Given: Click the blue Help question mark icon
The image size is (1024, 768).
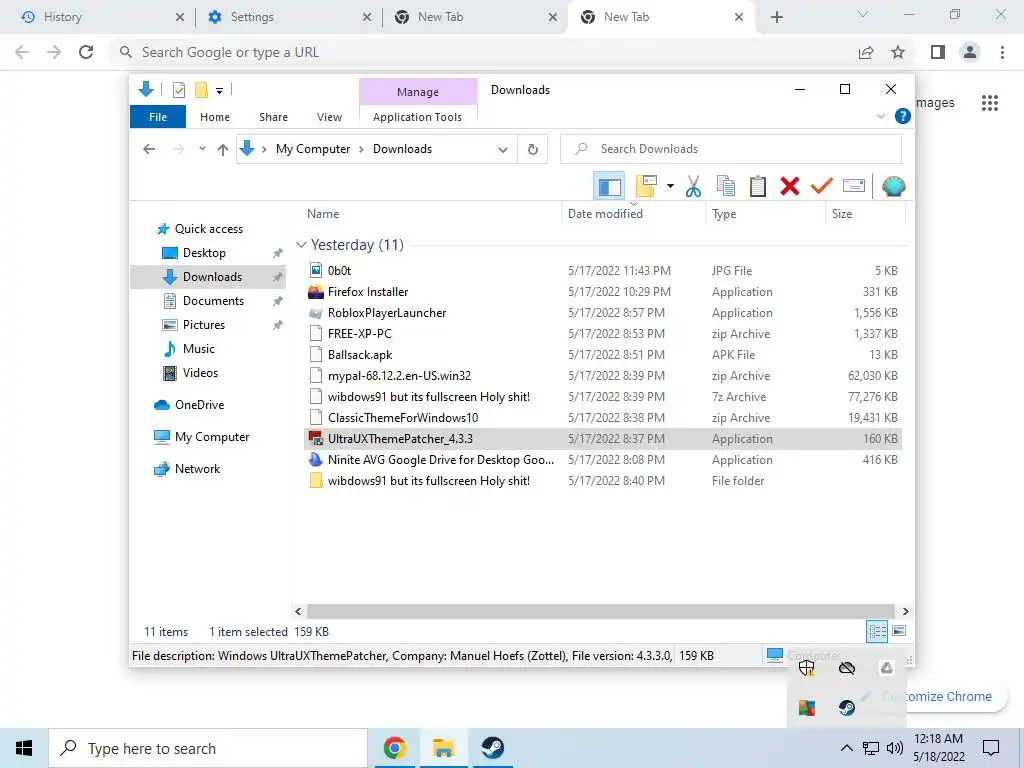Looking at the screenshot, I should click(903, 116).
